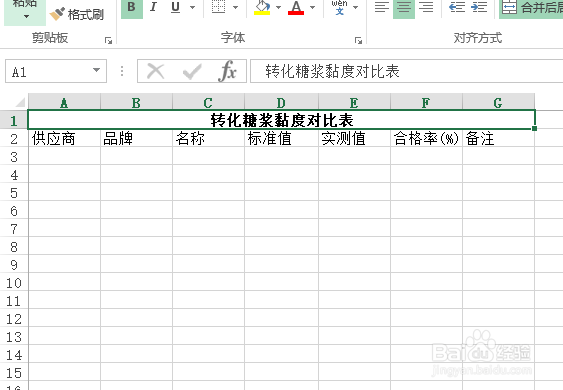The image size is (563, 390).
Task: Confirm formula entry checkmark icon
Action: coord(192,71)
